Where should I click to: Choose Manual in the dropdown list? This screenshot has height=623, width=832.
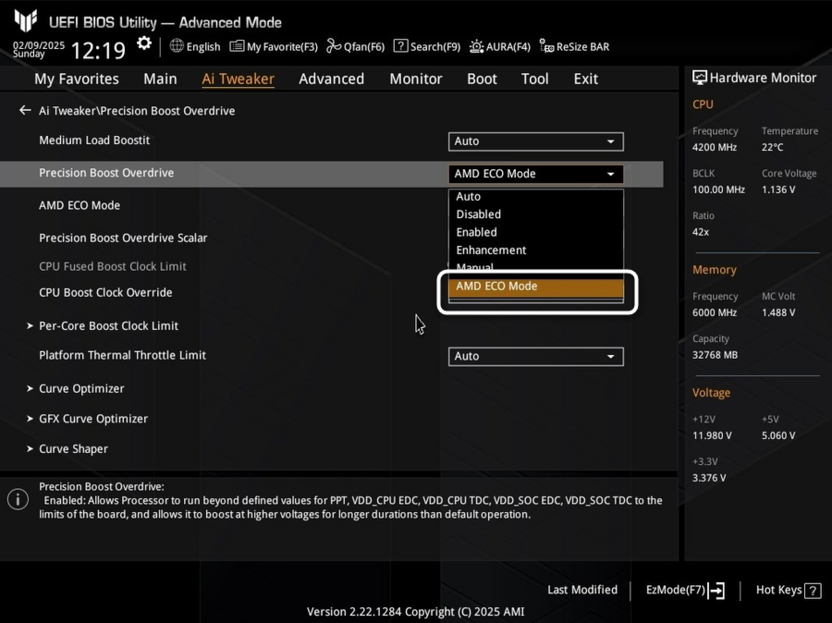click(536, 267)
